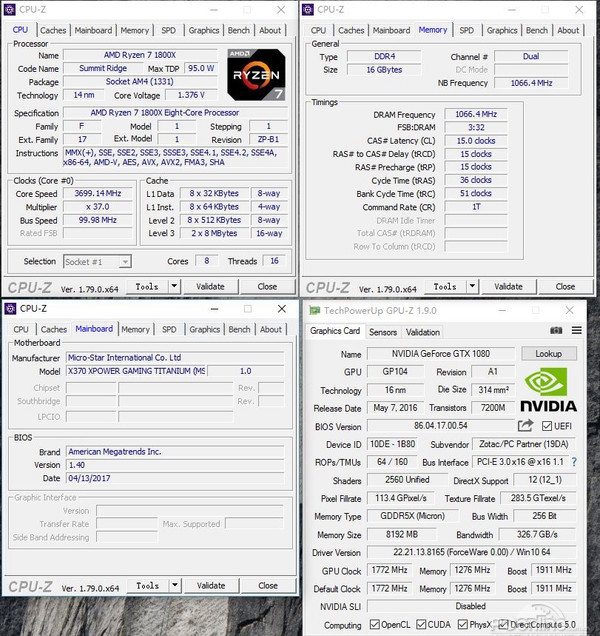Click the Code Name value Summit Ridge
This screenshot has width=600, height=636.
coord(103,68)
